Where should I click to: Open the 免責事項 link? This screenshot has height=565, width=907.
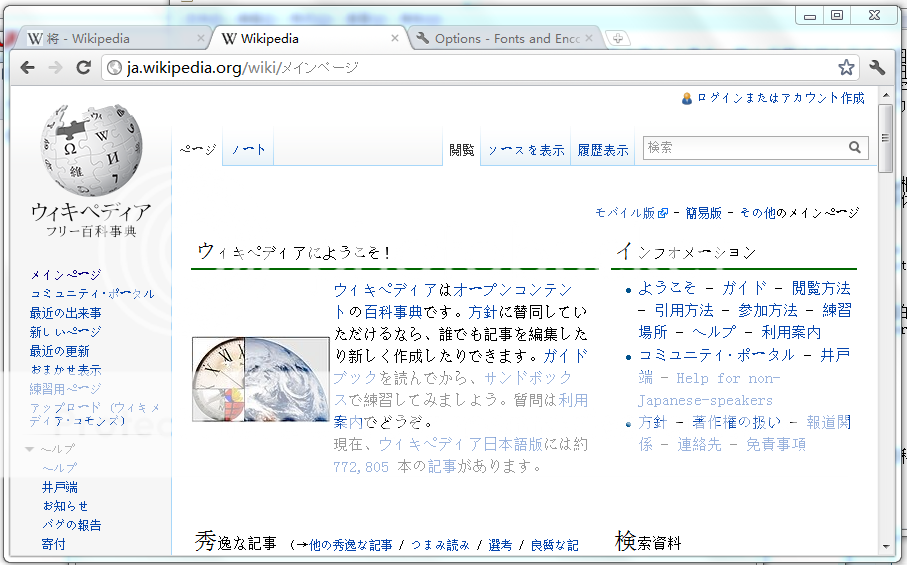click(x=776, y=444)
